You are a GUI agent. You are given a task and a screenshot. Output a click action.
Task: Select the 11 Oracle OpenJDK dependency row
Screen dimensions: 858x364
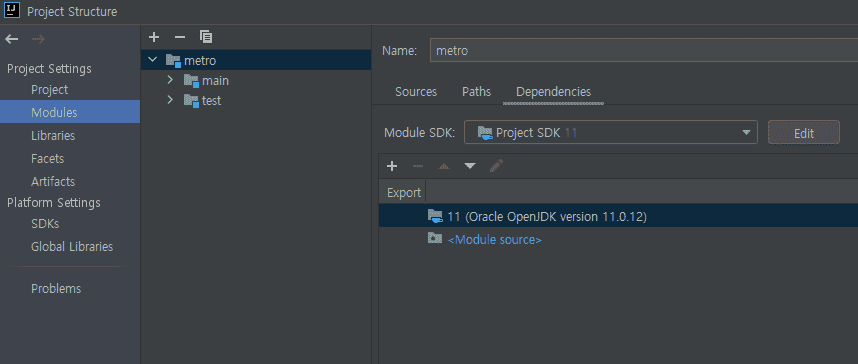click(618, 216)
